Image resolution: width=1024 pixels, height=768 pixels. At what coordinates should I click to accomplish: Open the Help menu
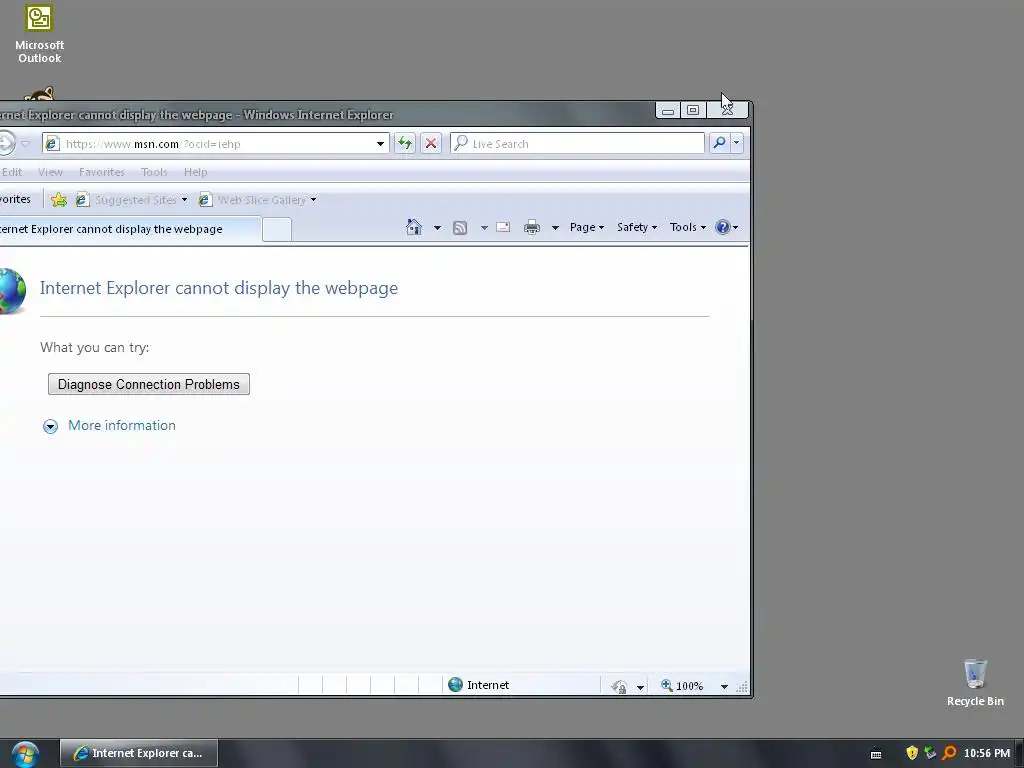pyautogui.click(x=195, y=172)
